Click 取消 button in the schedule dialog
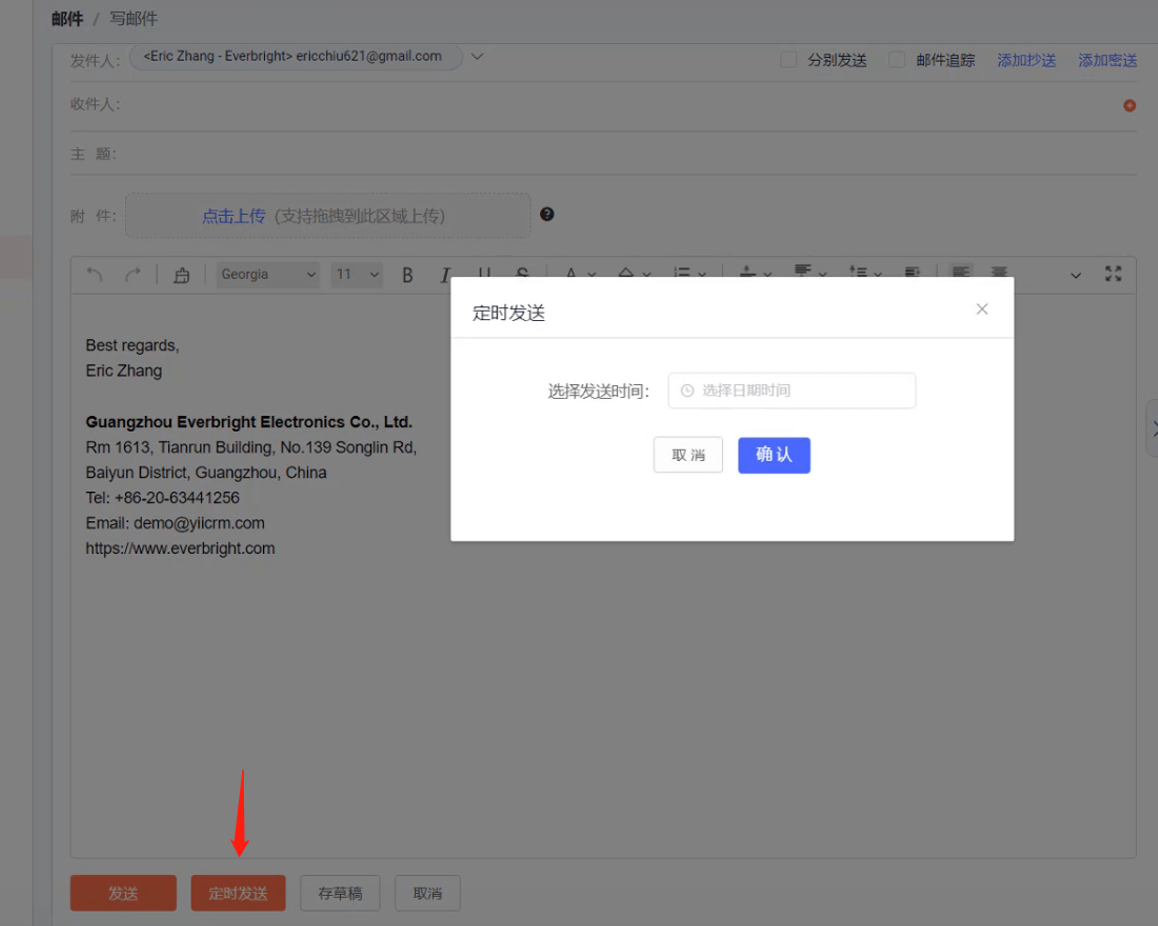This screenshot has width=1158, height=926. coord(688,455)
